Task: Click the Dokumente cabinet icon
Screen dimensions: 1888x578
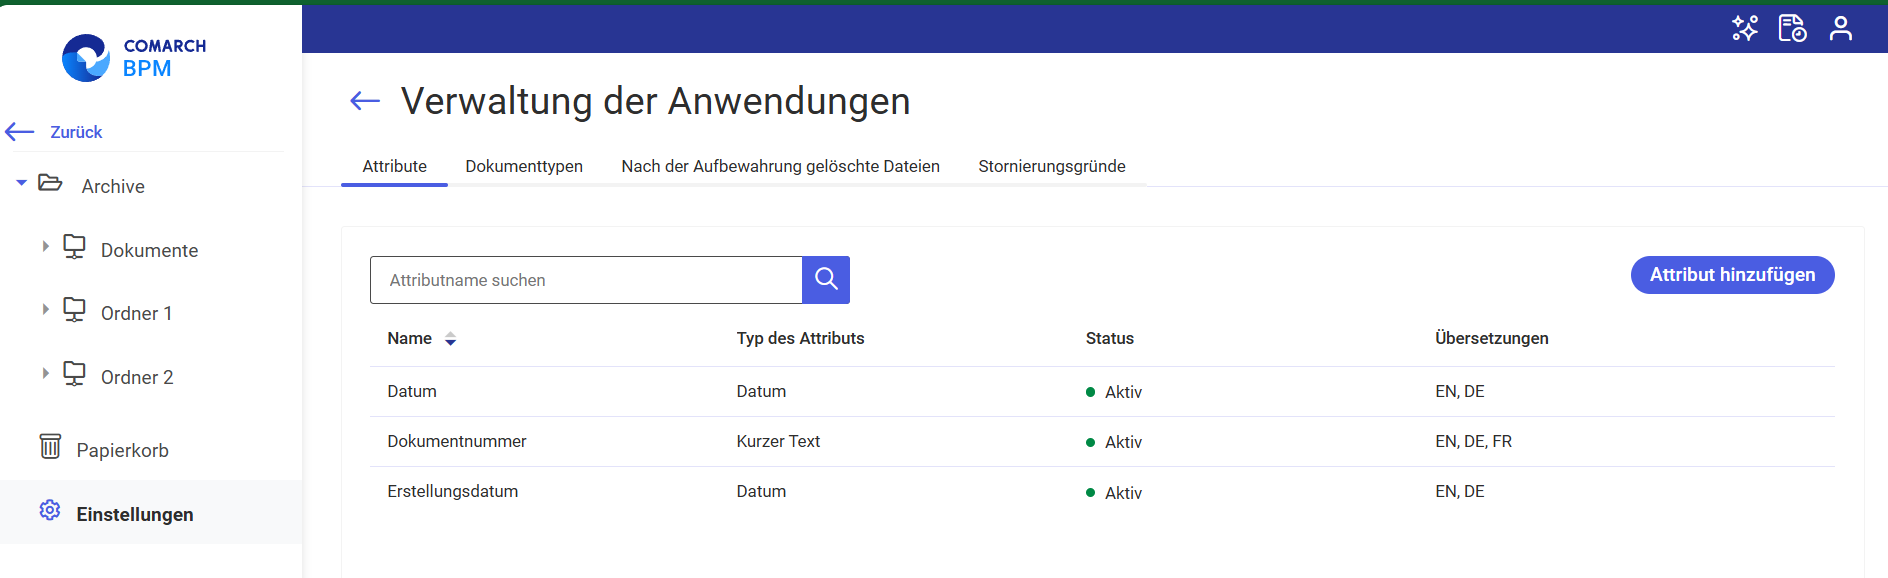Action: click(x=74, y=247)
